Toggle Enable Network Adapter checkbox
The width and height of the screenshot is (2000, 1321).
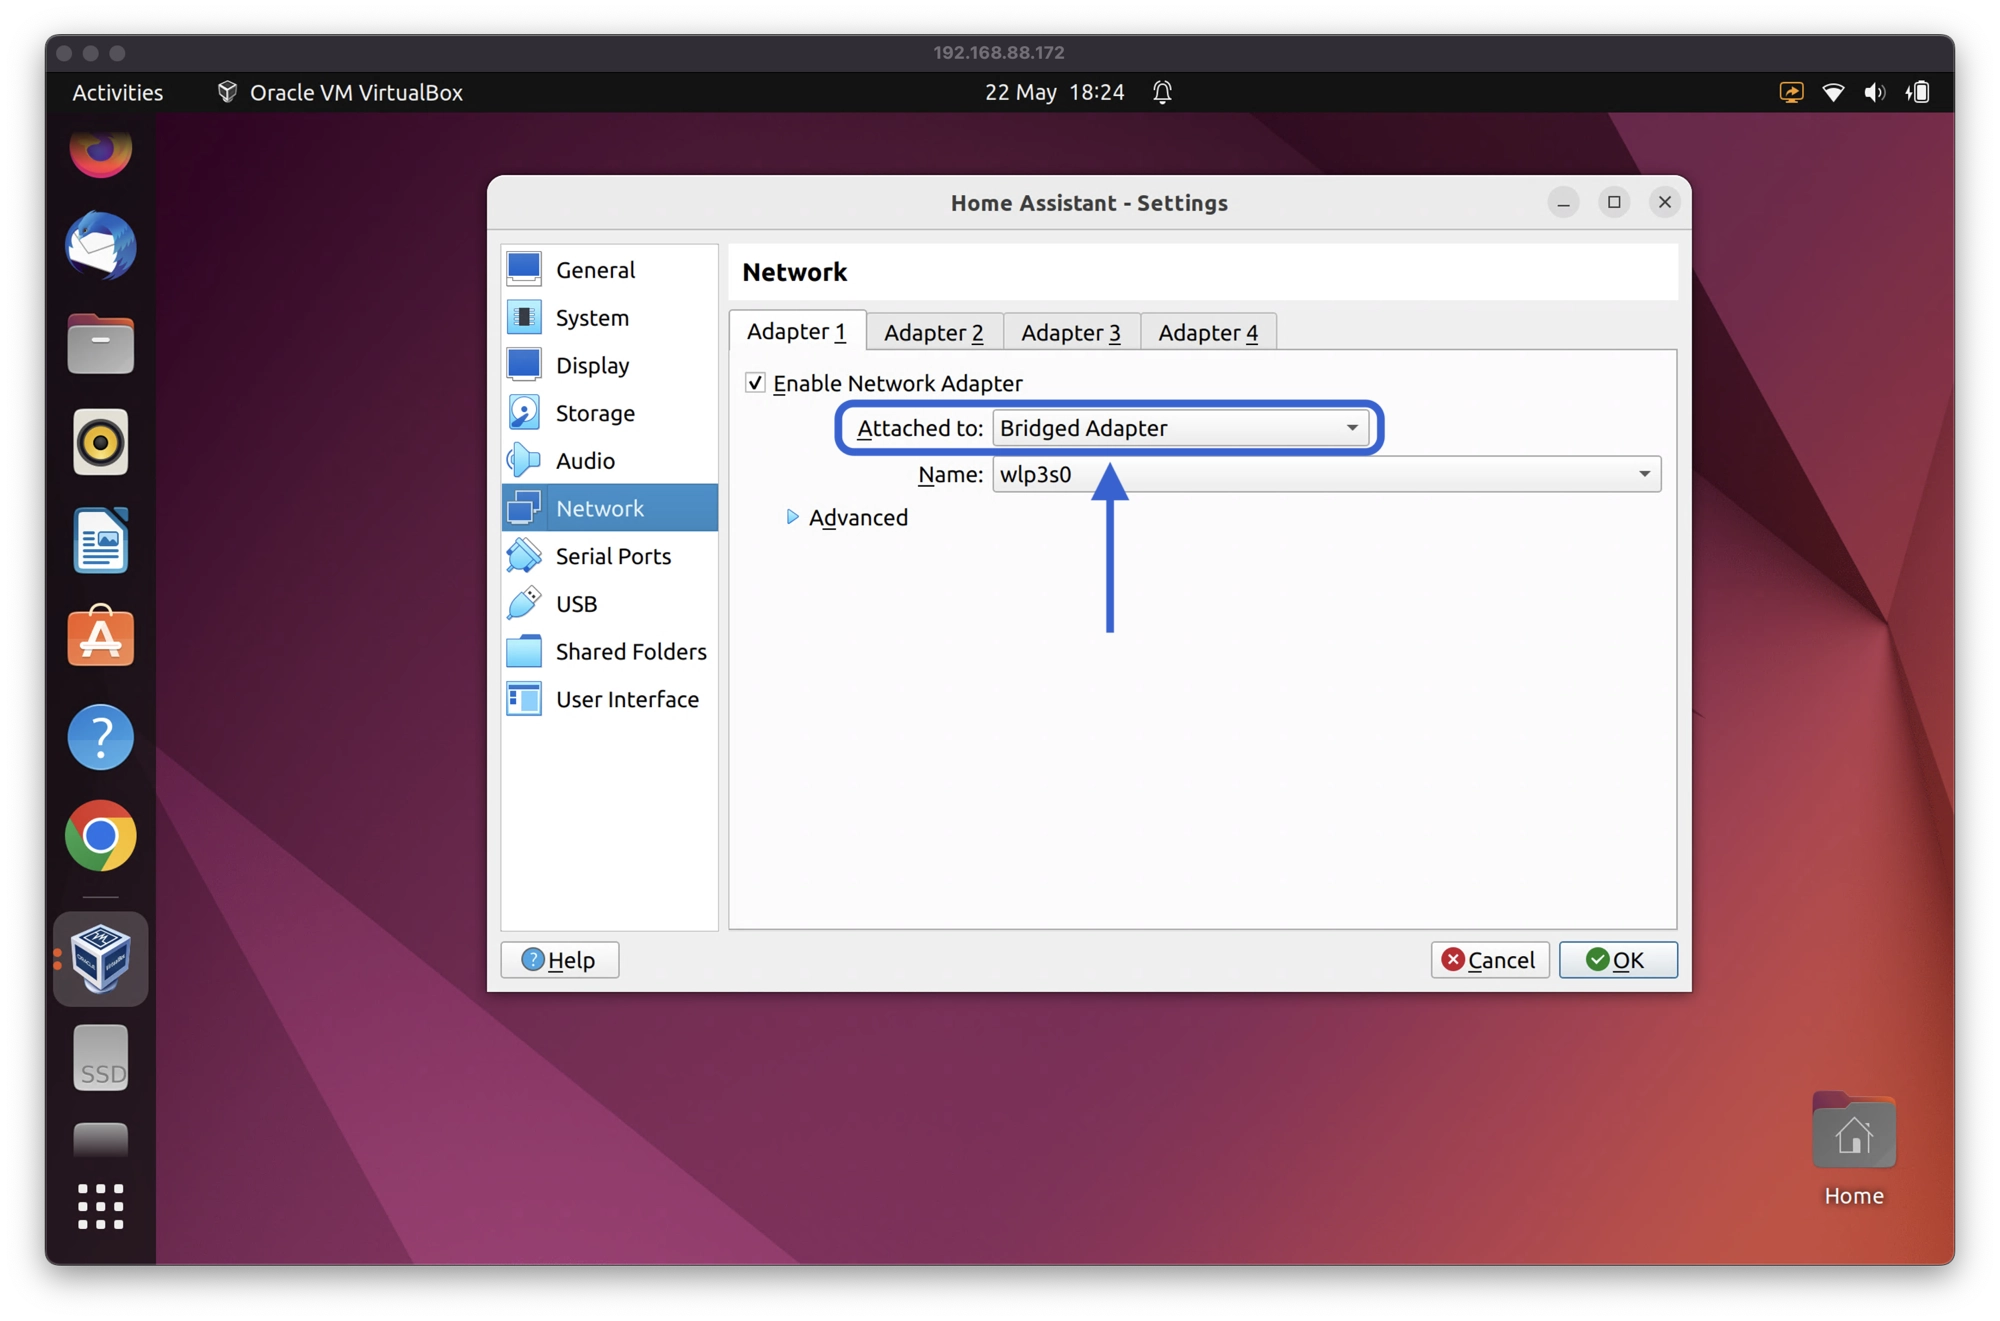click(x=756, y=383)
